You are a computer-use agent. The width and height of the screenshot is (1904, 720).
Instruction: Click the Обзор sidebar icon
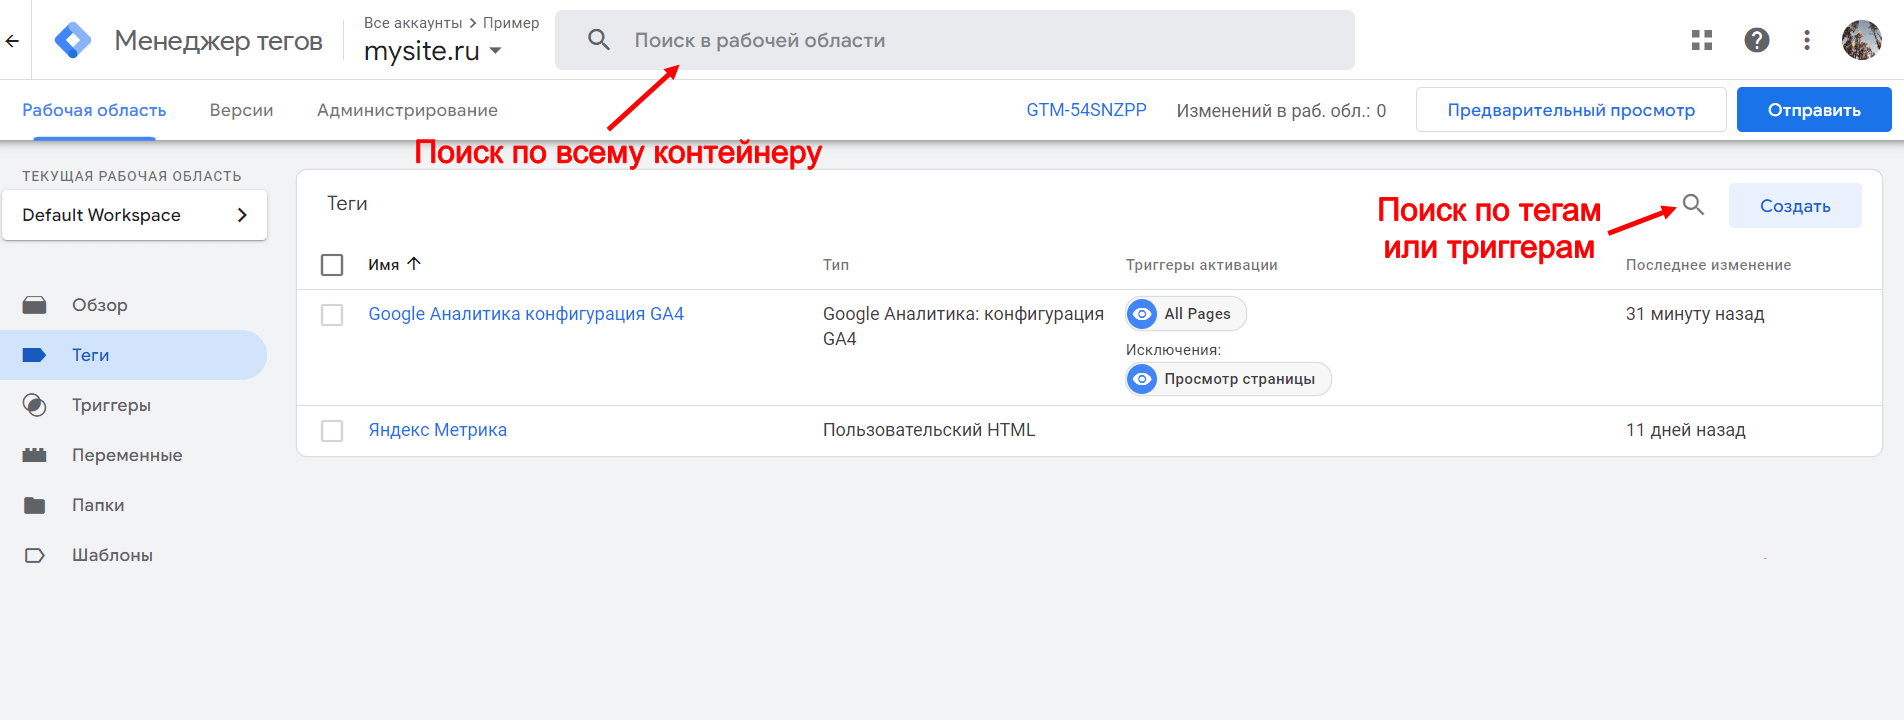click(35, 305)
